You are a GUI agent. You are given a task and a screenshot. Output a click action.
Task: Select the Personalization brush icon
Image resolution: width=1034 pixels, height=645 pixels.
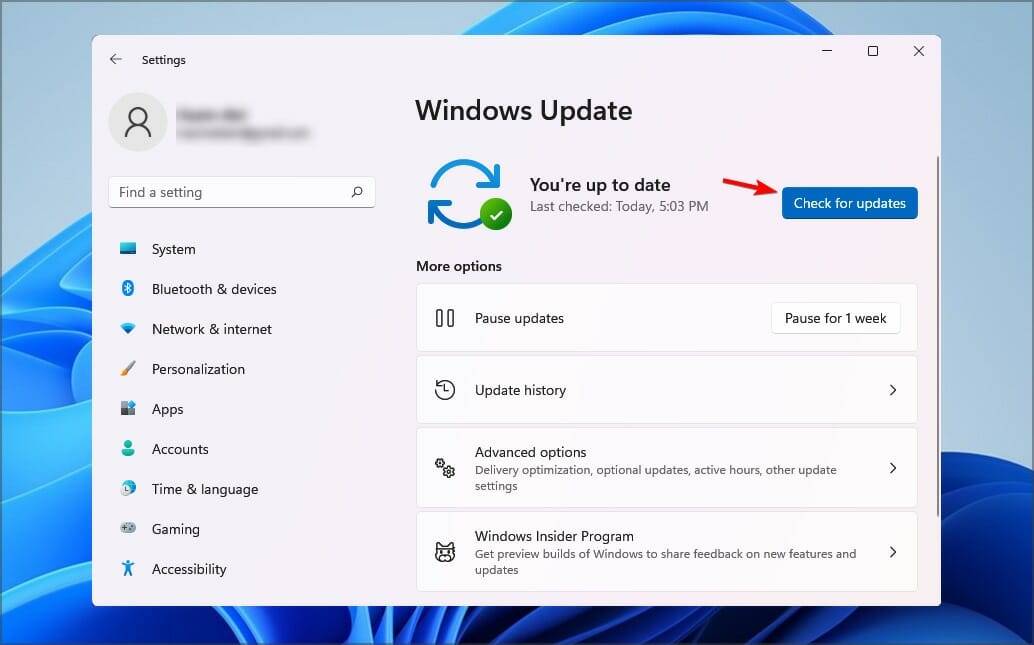coord(128,369)
